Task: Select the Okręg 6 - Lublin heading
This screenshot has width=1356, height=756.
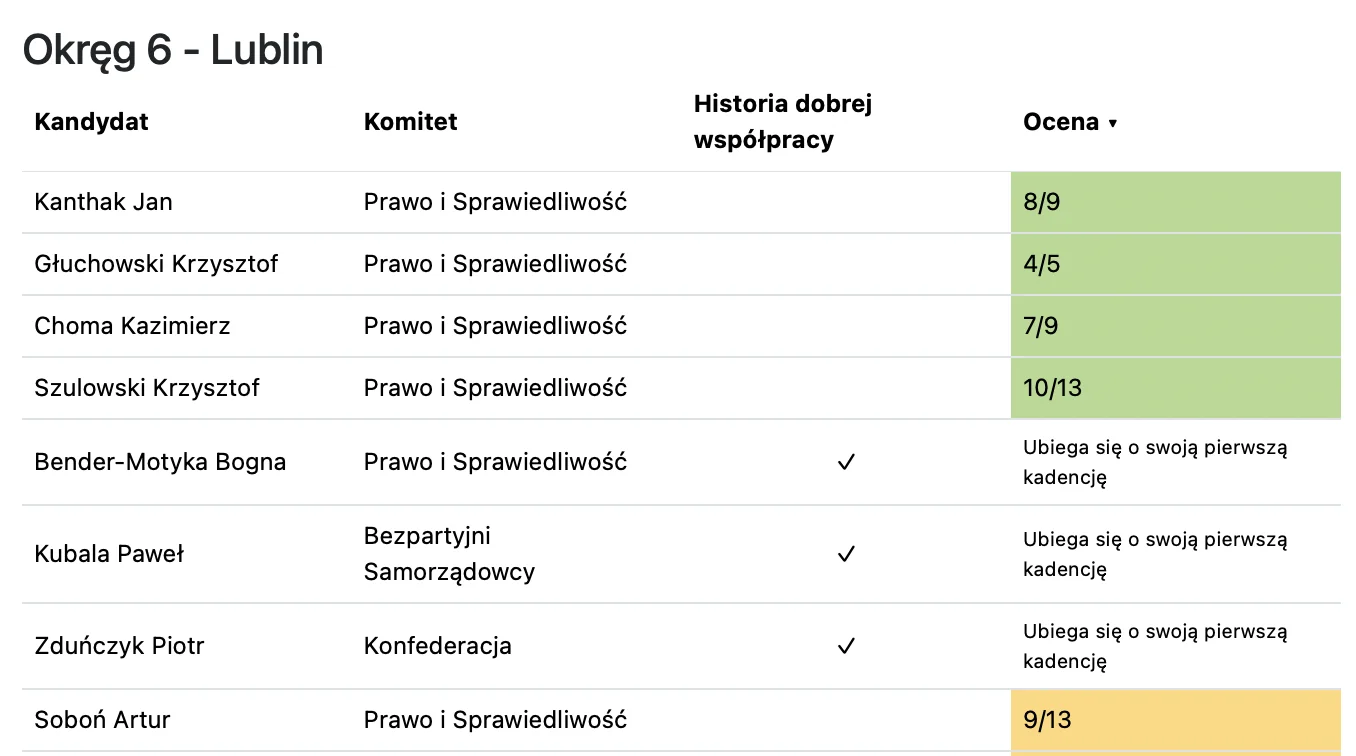Action: tap(173, 49)
